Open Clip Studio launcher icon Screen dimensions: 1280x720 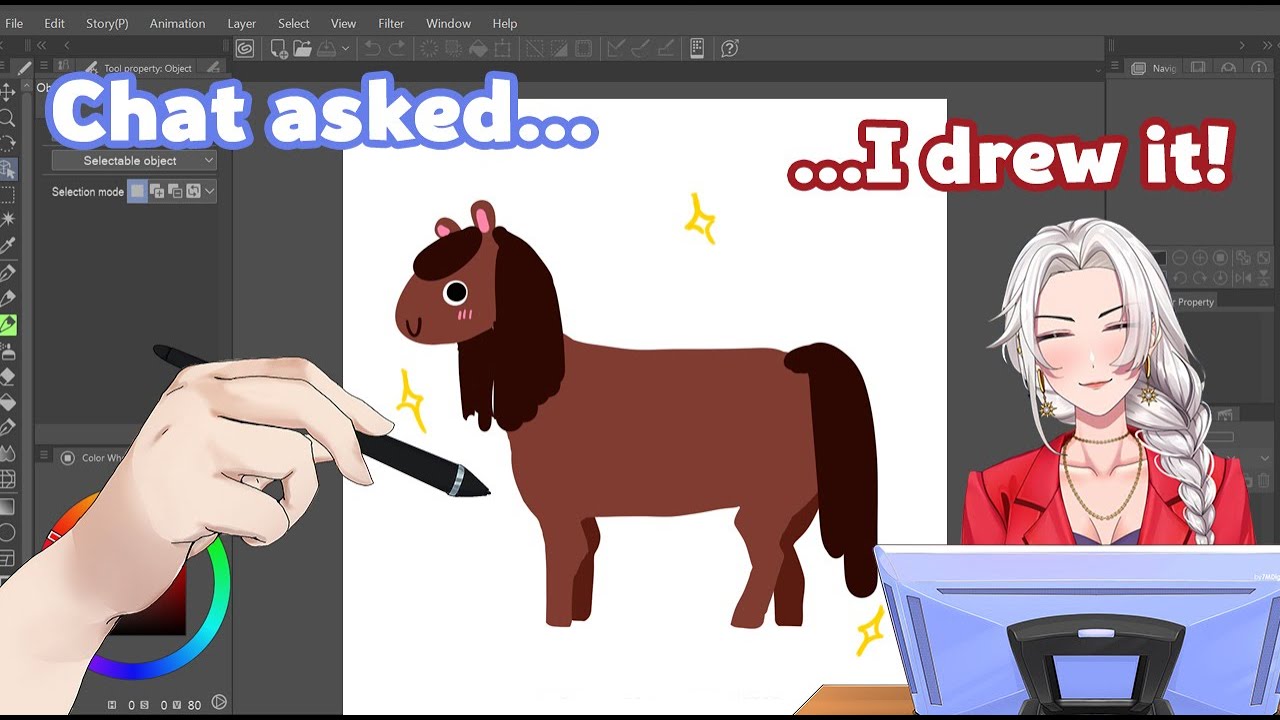pos(245,48)
